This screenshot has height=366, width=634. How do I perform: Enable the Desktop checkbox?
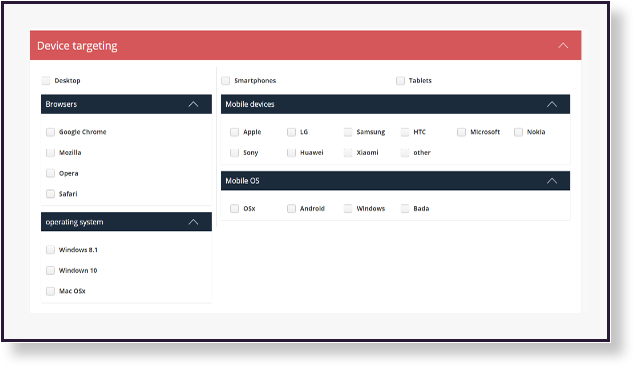46,80
